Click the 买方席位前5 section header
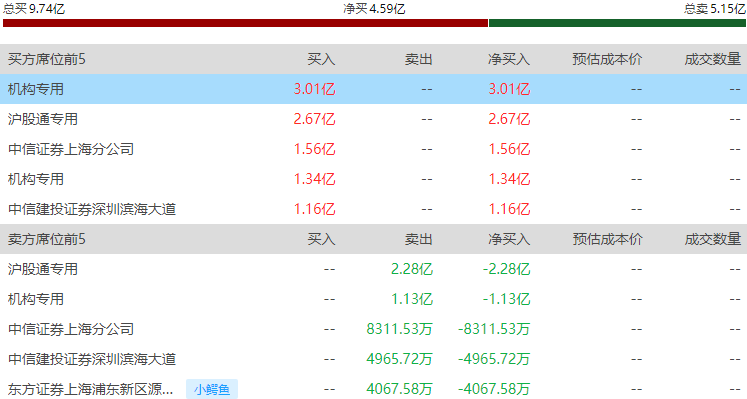This screenshot has height=399, width=747. 47,59
